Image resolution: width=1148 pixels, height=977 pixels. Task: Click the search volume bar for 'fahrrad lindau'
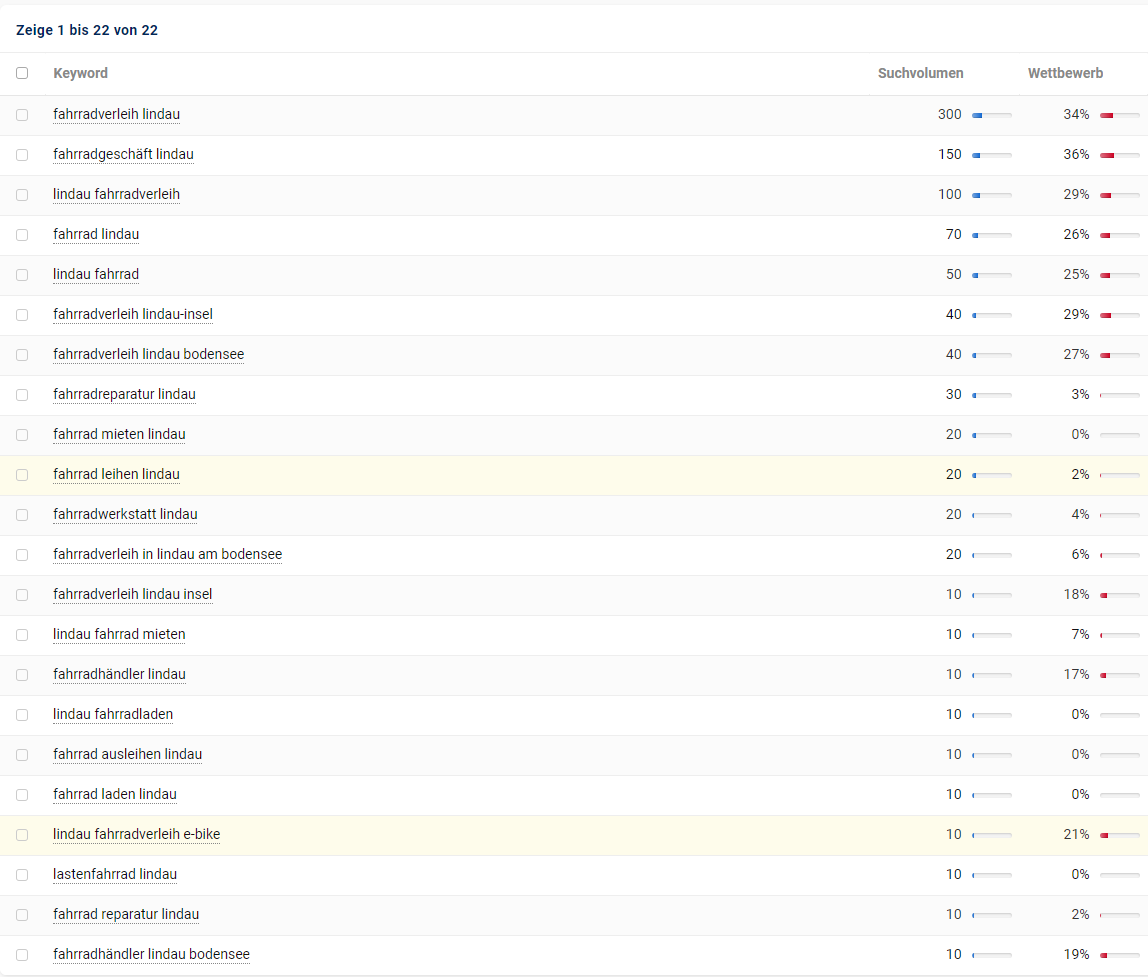[x=991, y=234]
